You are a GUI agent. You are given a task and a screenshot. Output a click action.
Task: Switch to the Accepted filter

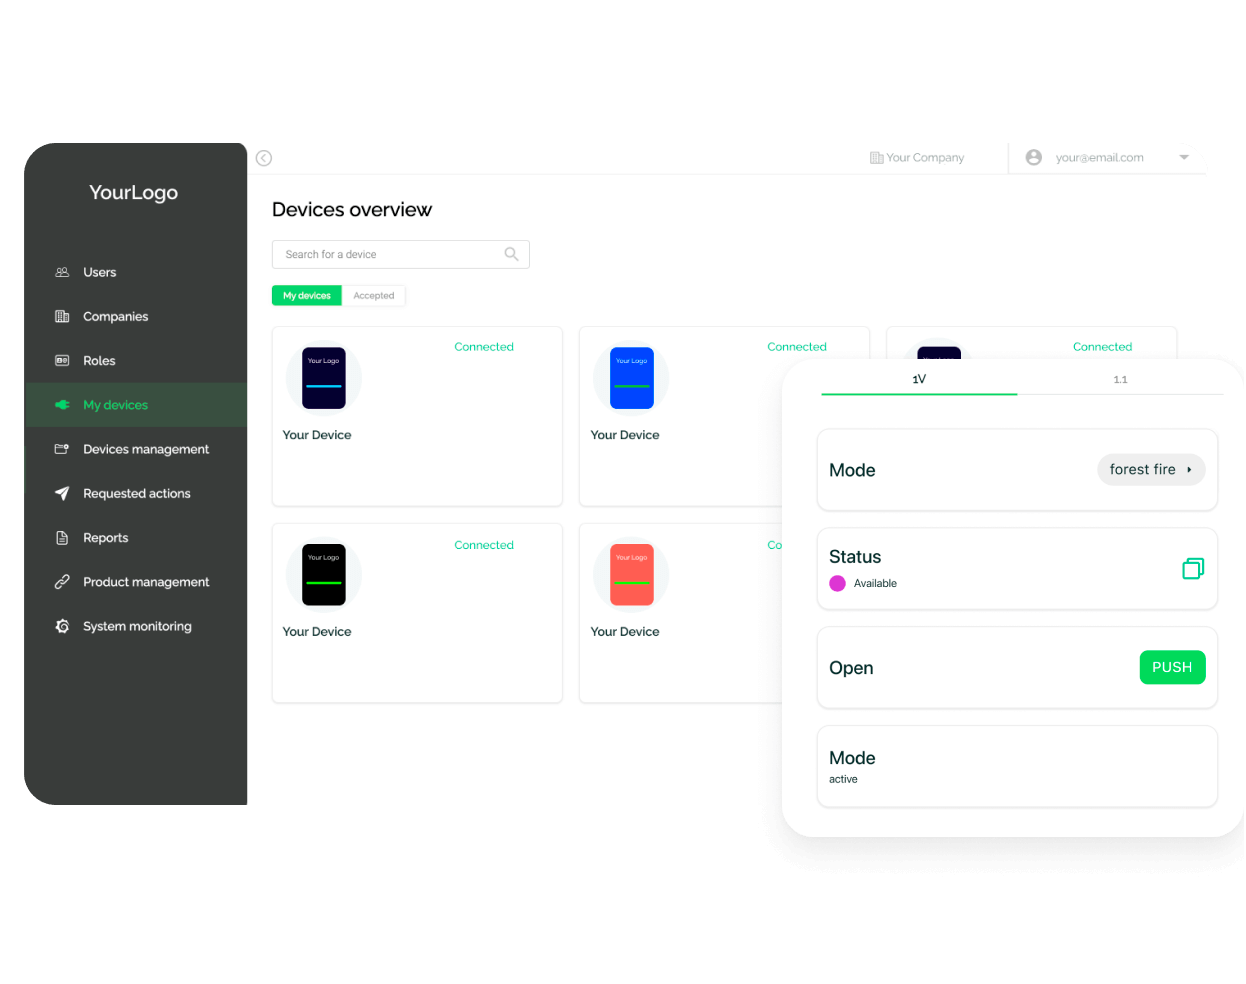click(x=375, y=295)
